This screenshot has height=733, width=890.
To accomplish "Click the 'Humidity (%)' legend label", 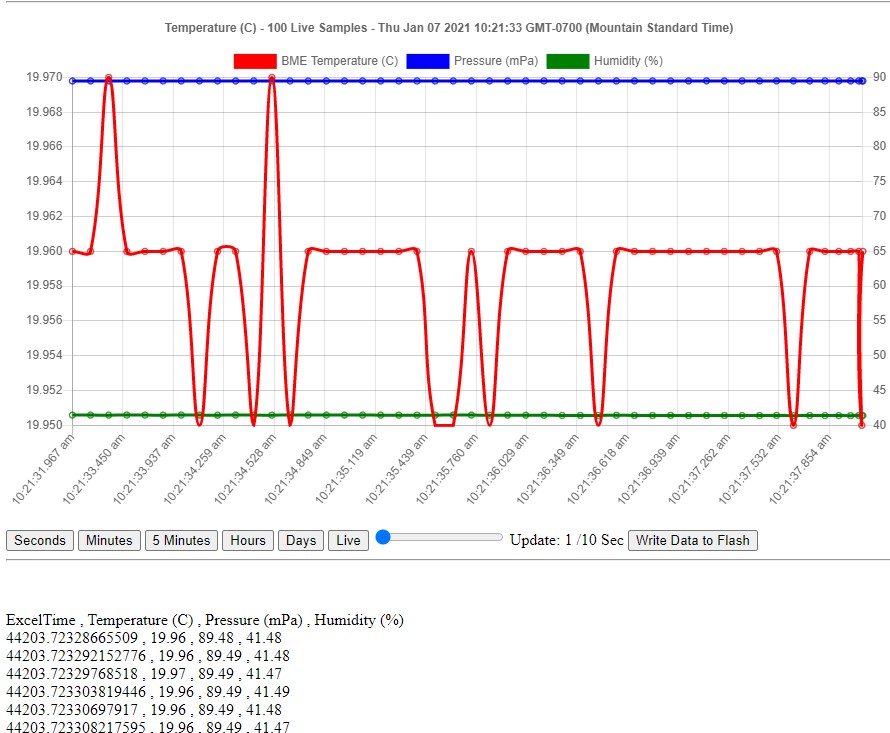I will tap(628, 61).
